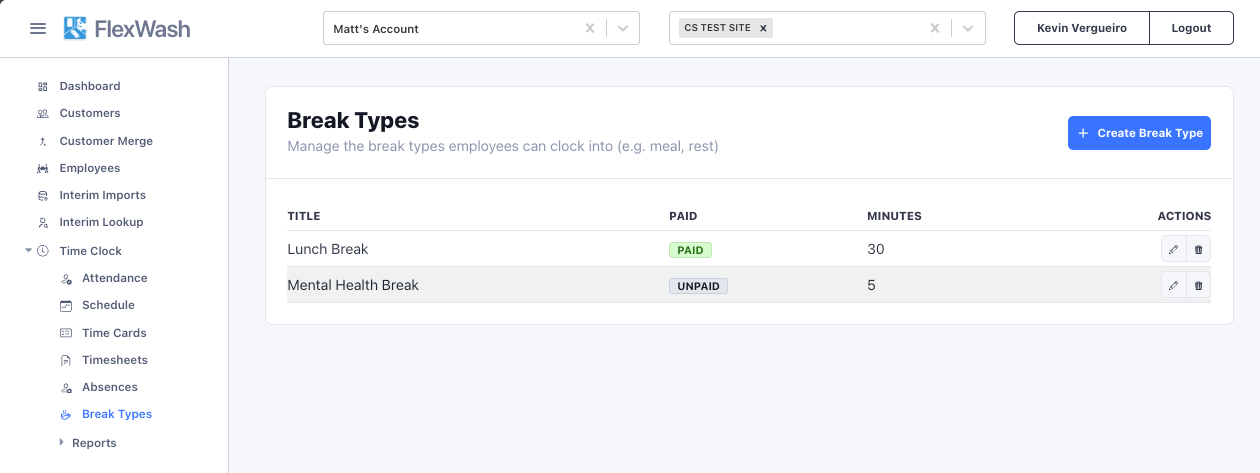This screenshot has width=1260, height=473.
Task: Expand the account dropdown arrow
Action: [x=624, y=28]
